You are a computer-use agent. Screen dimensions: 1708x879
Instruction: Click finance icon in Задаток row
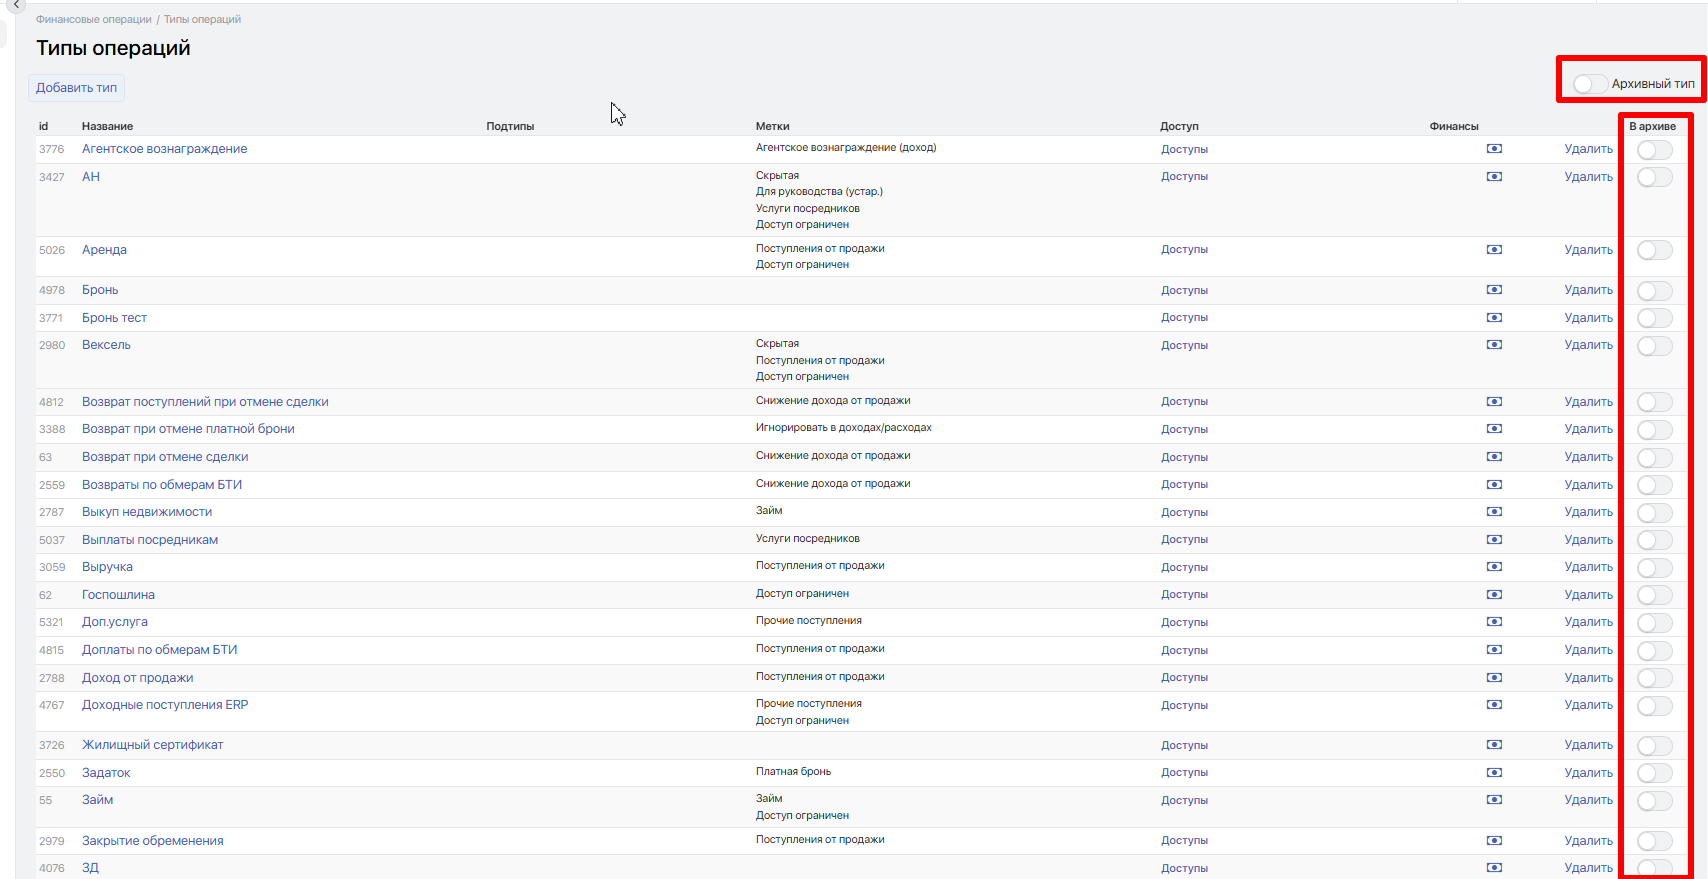(x=1494, y=772)
